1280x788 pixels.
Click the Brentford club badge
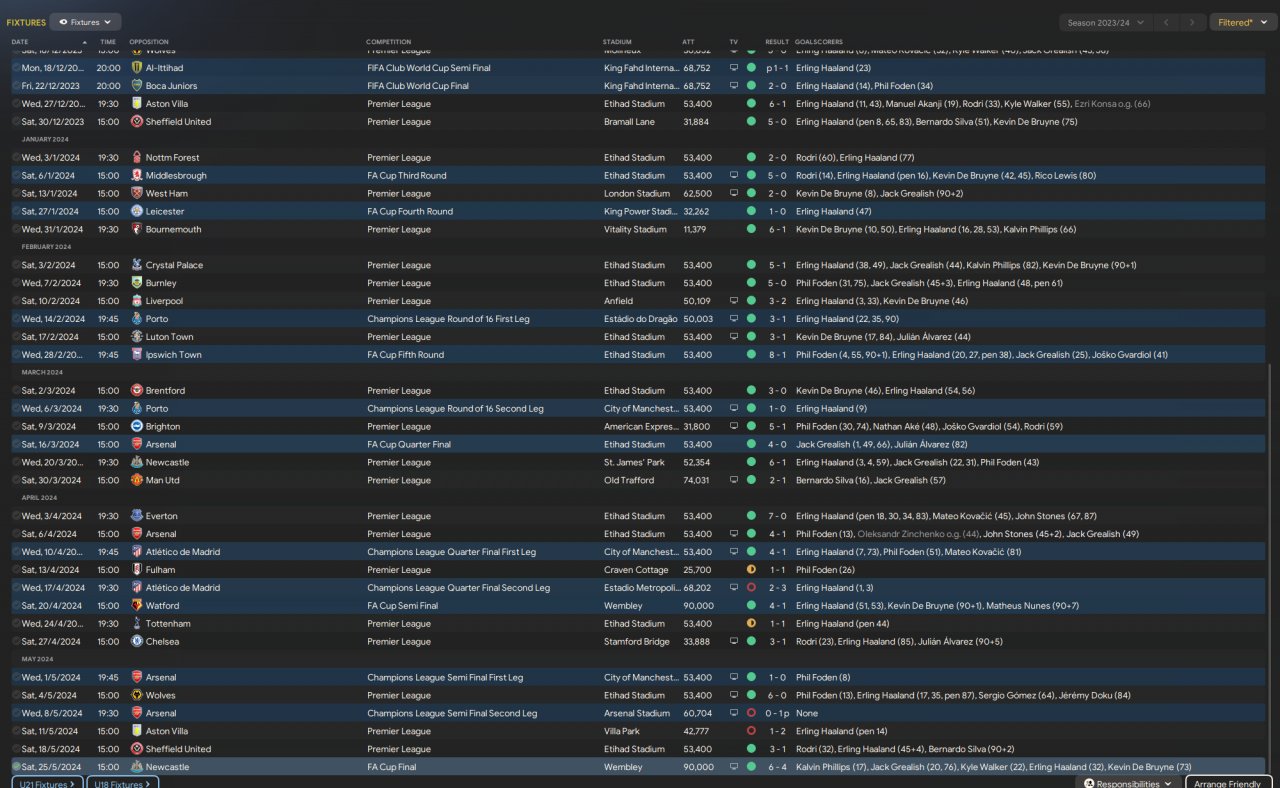(x=137, y=391)
